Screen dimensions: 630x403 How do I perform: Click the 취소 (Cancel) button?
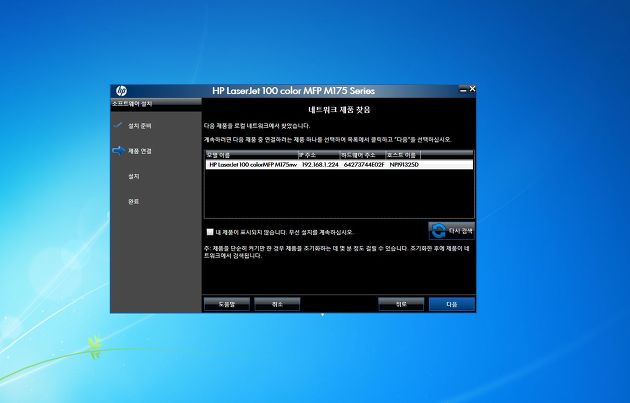(277, 304)
